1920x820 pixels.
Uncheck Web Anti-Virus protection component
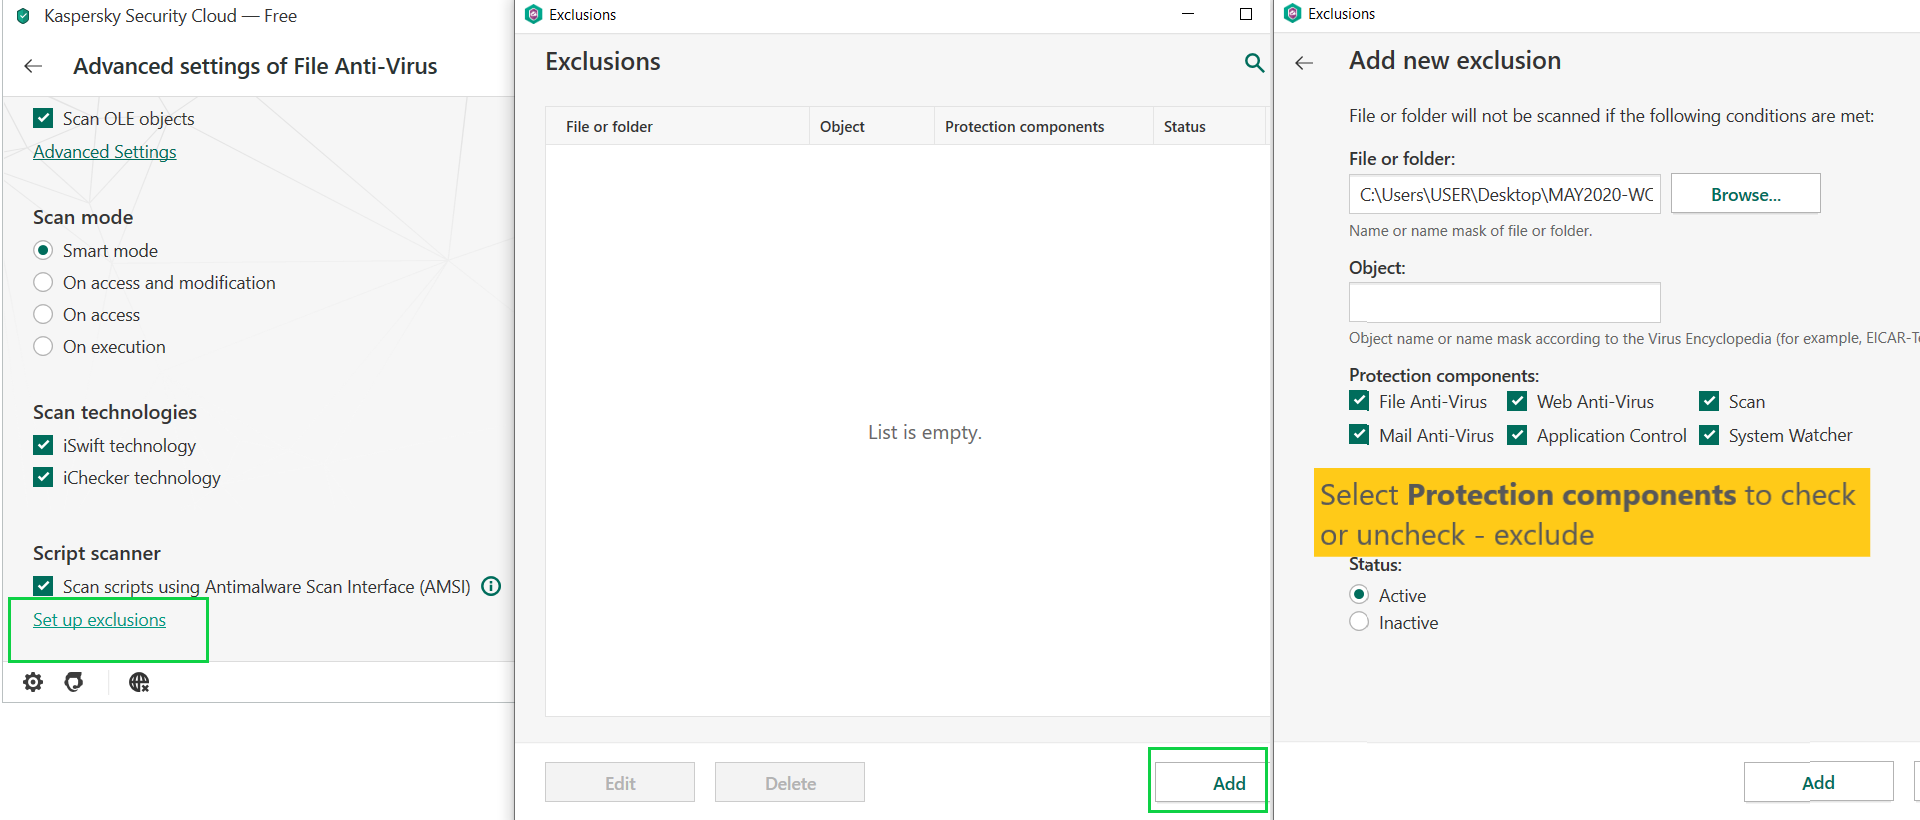[1517, 401]
